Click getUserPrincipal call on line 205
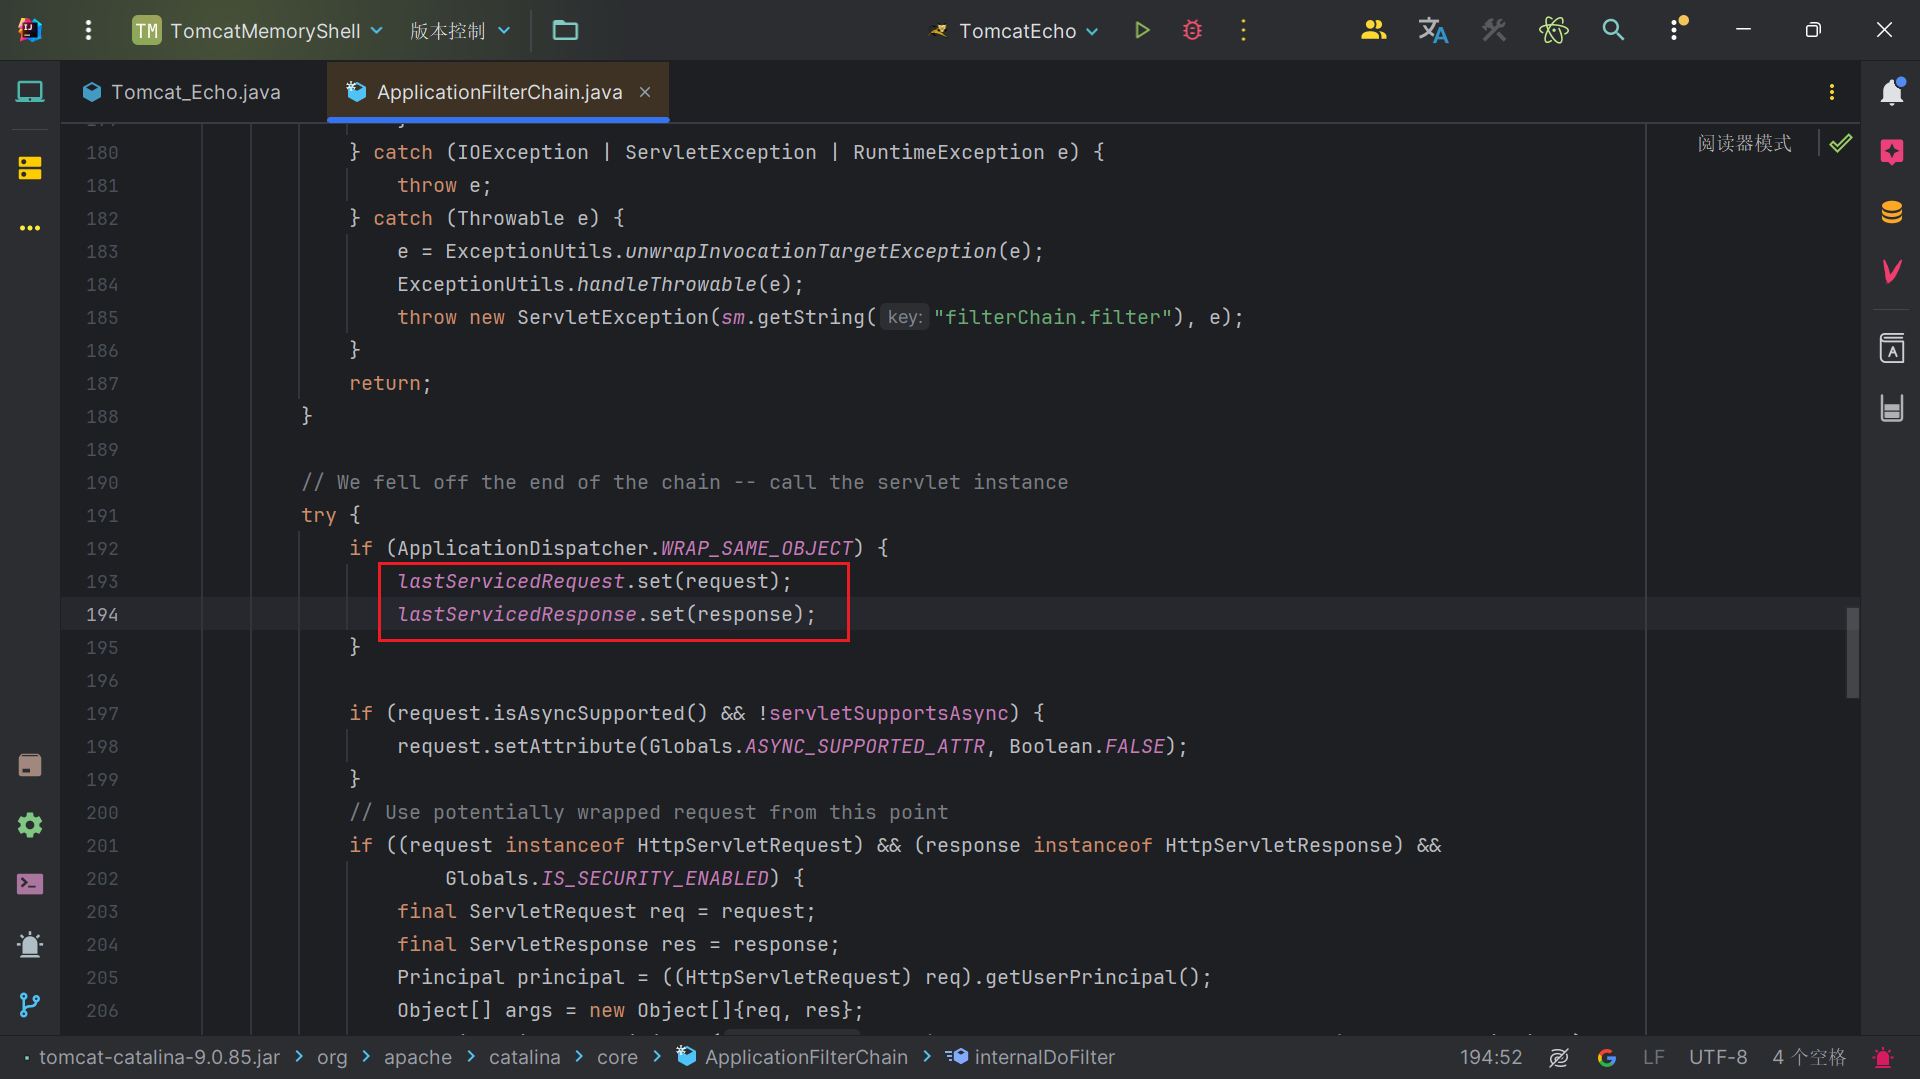 tap(1081, 977)
